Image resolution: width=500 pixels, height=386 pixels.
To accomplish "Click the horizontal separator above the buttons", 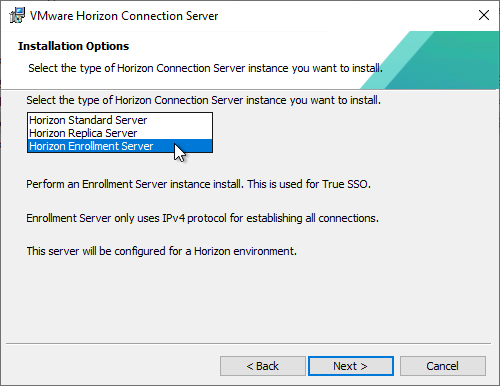I will (248, 343).
